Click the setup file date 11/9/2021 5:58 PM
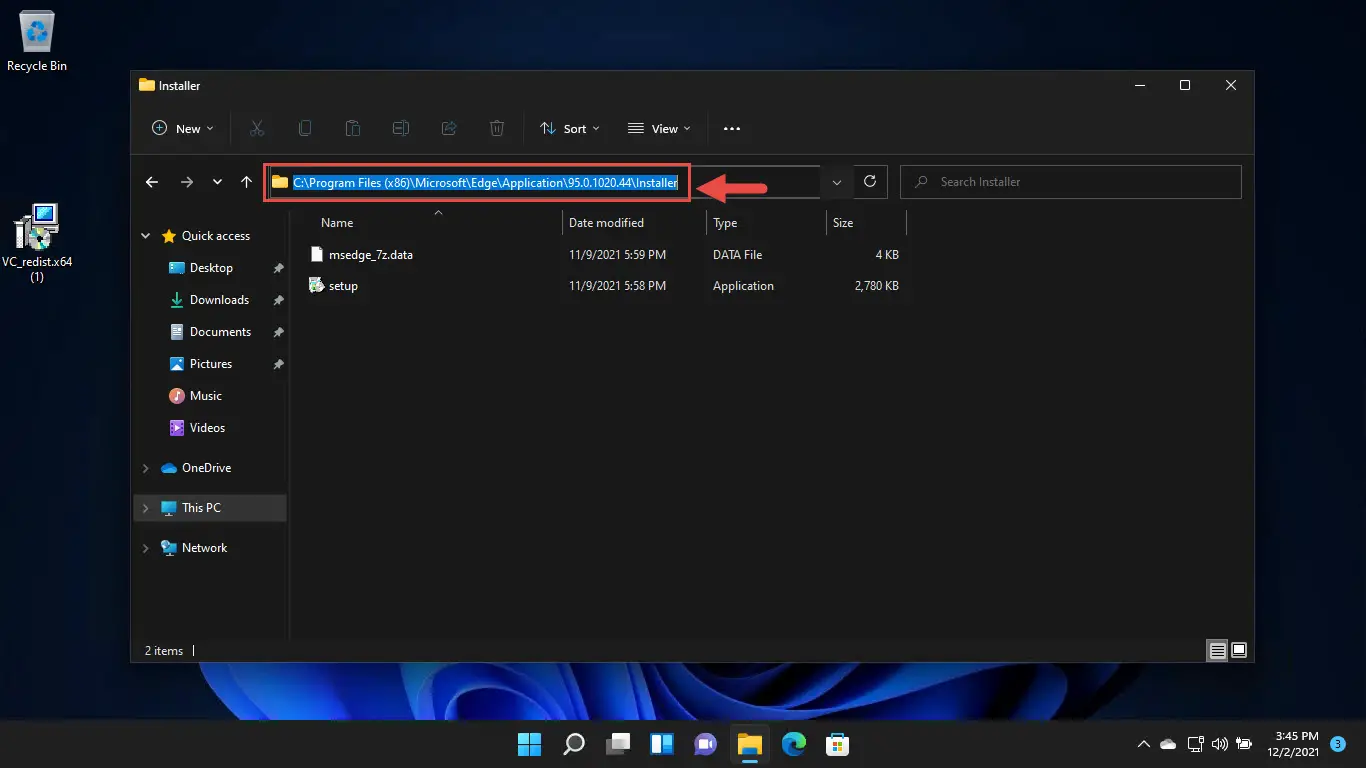This screenshot has height=768, width=1366. tap(617, 286)
